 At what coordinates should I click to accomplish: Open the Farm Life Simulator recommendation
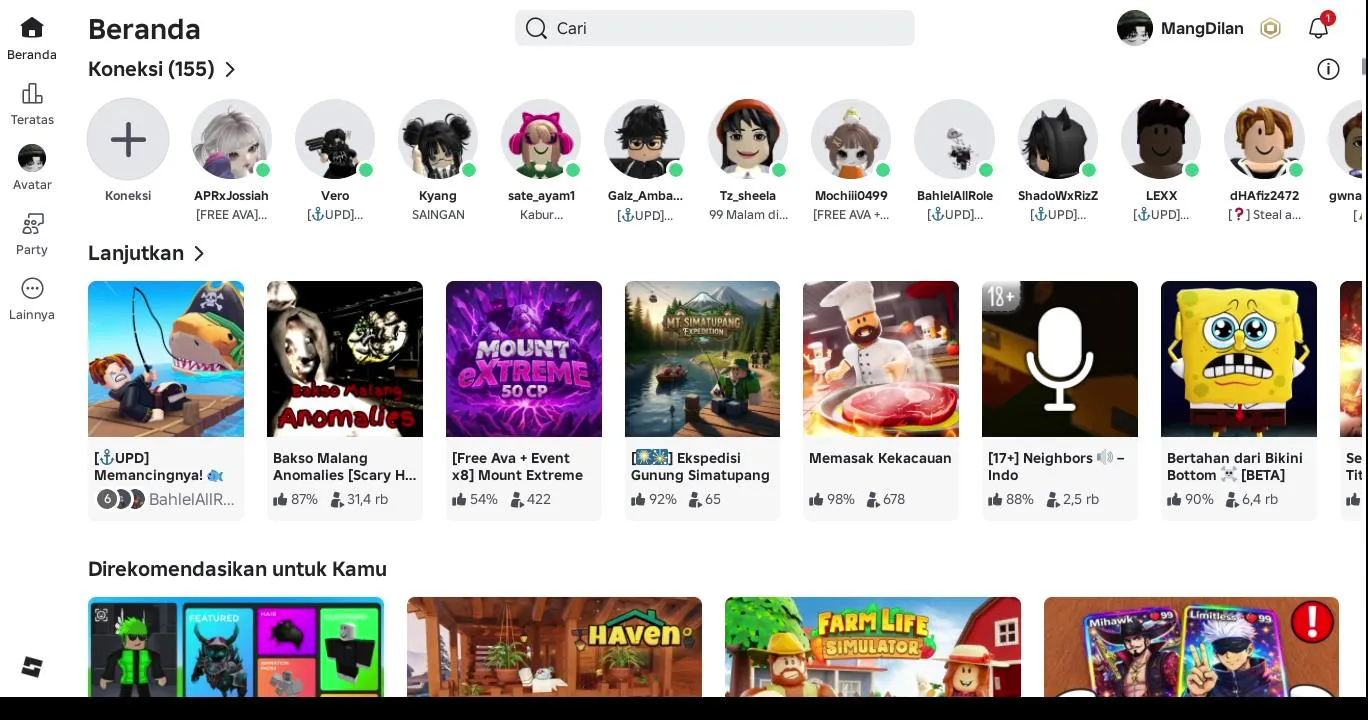(x=873, y=646)
